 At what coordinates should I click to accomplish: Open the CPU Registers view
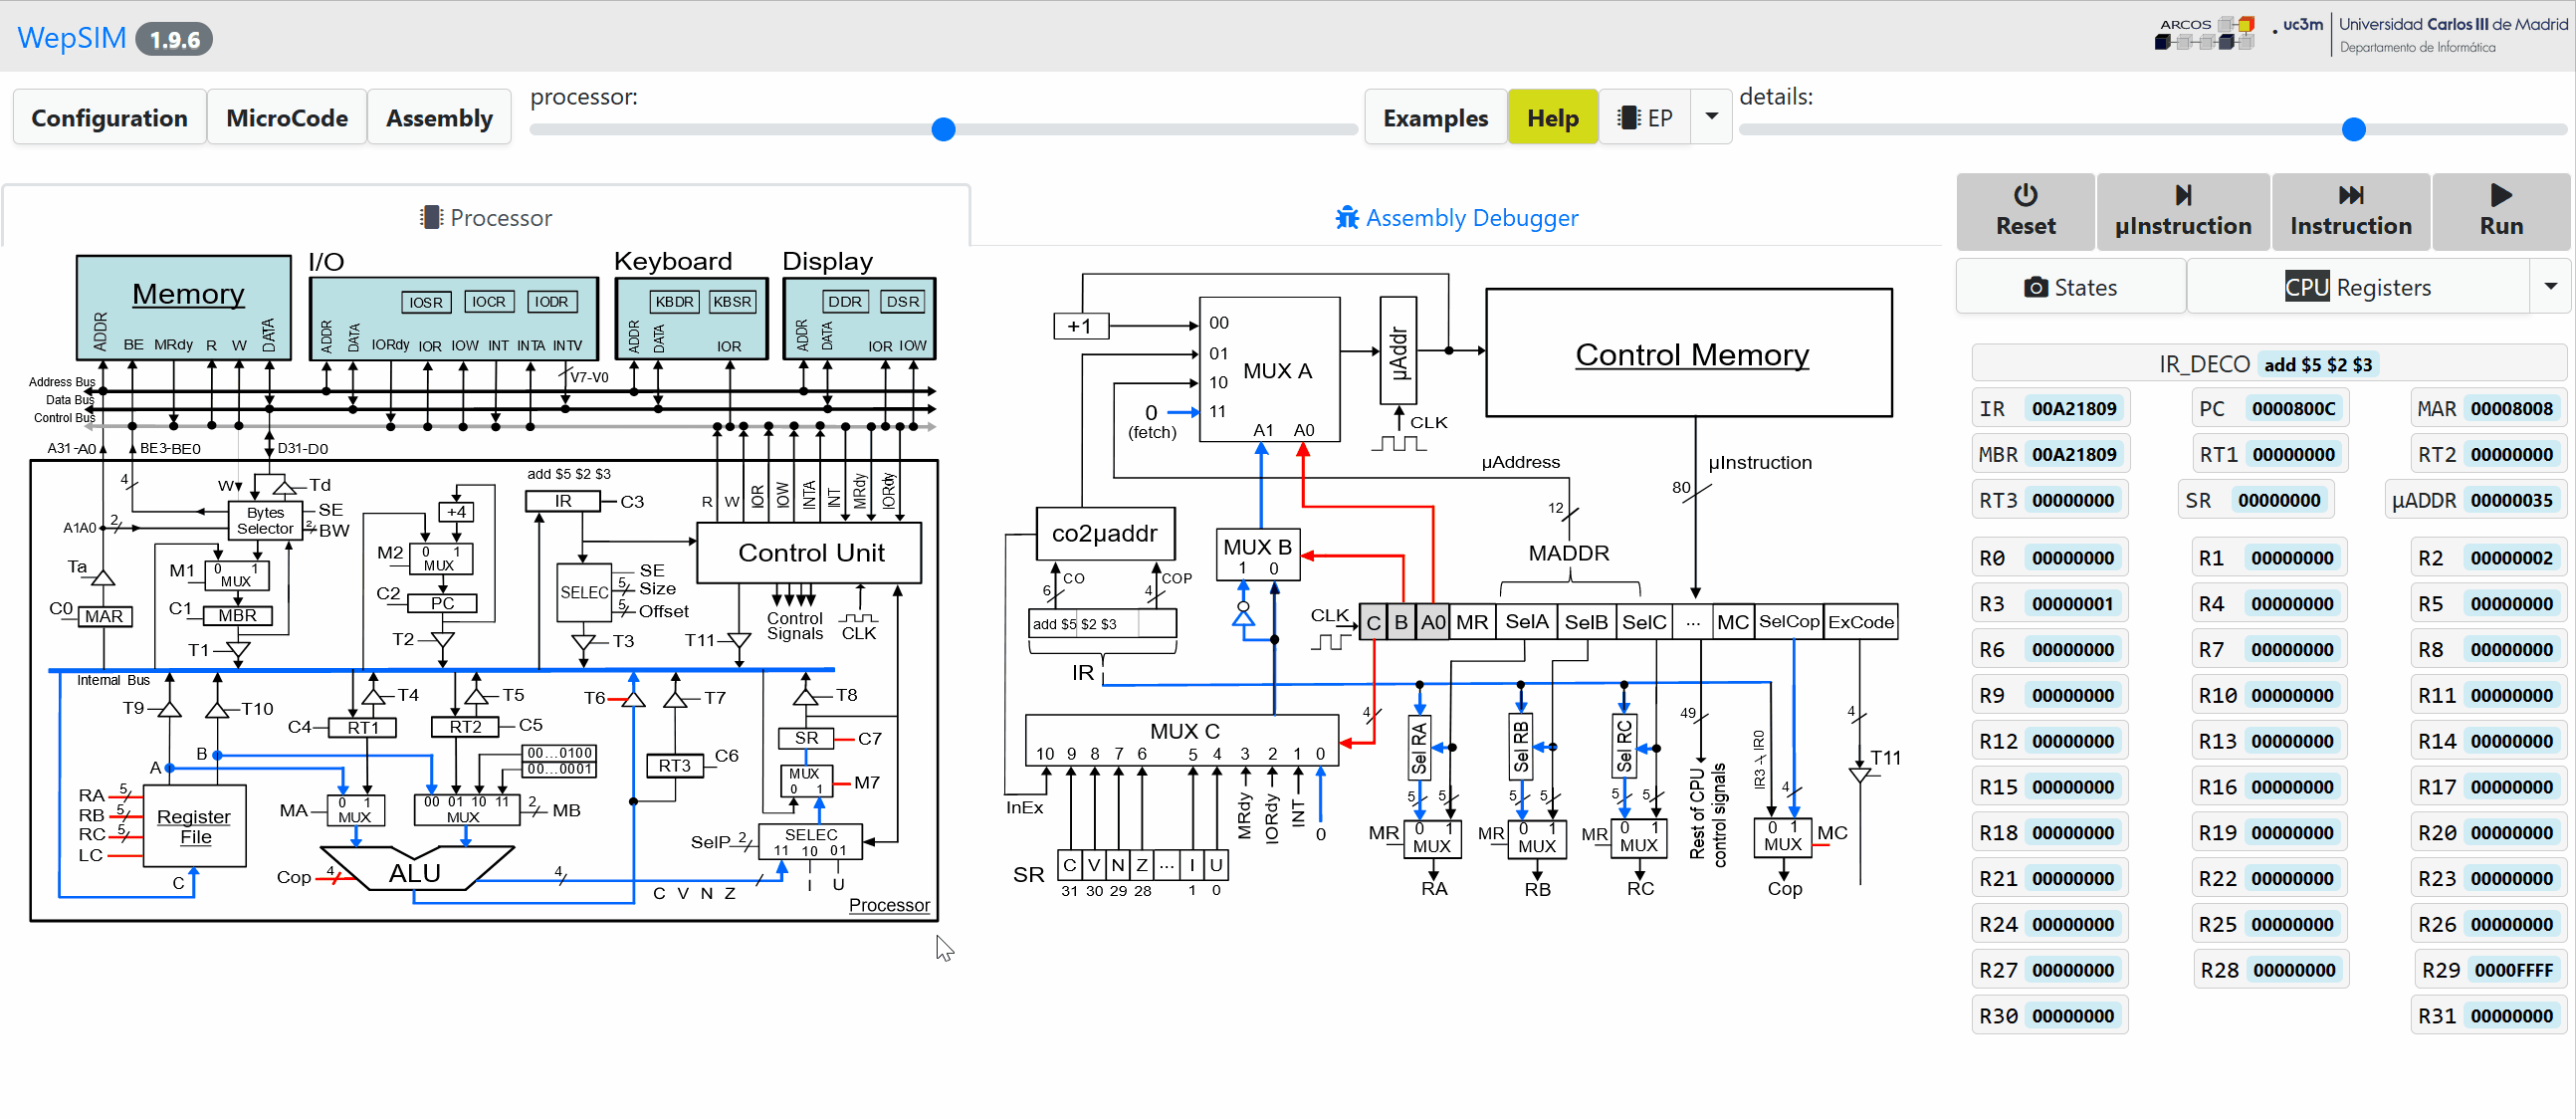[2357, 288]
